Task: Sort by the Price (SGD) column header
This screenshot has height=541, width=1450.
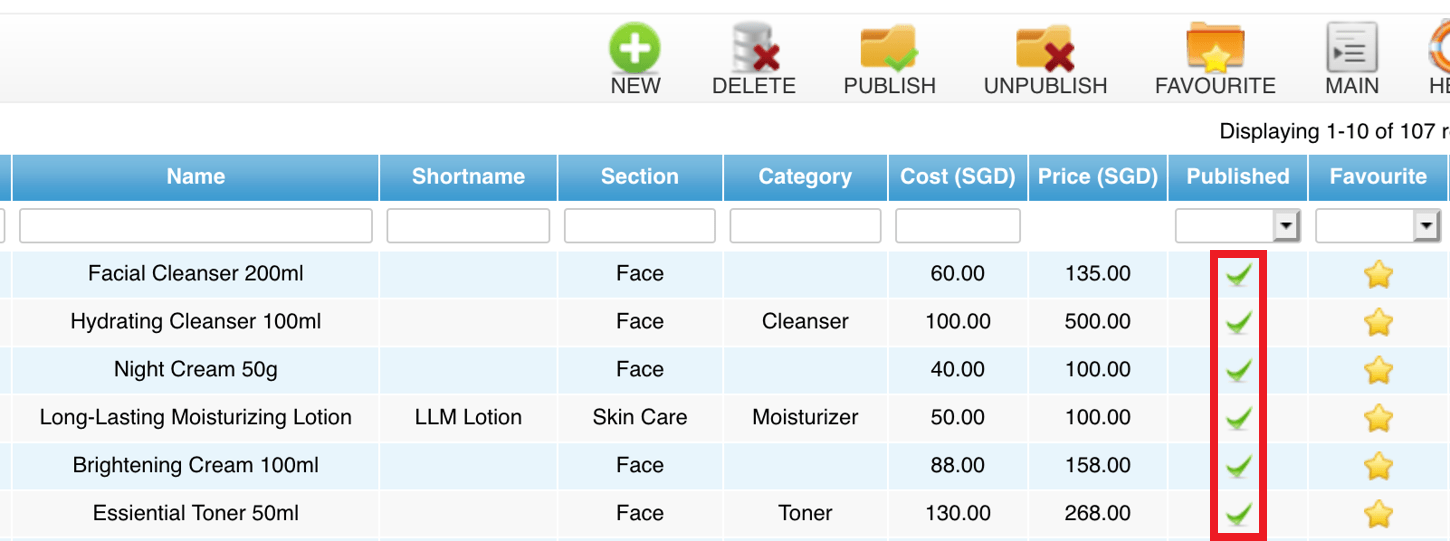Action: (1098, 177)
